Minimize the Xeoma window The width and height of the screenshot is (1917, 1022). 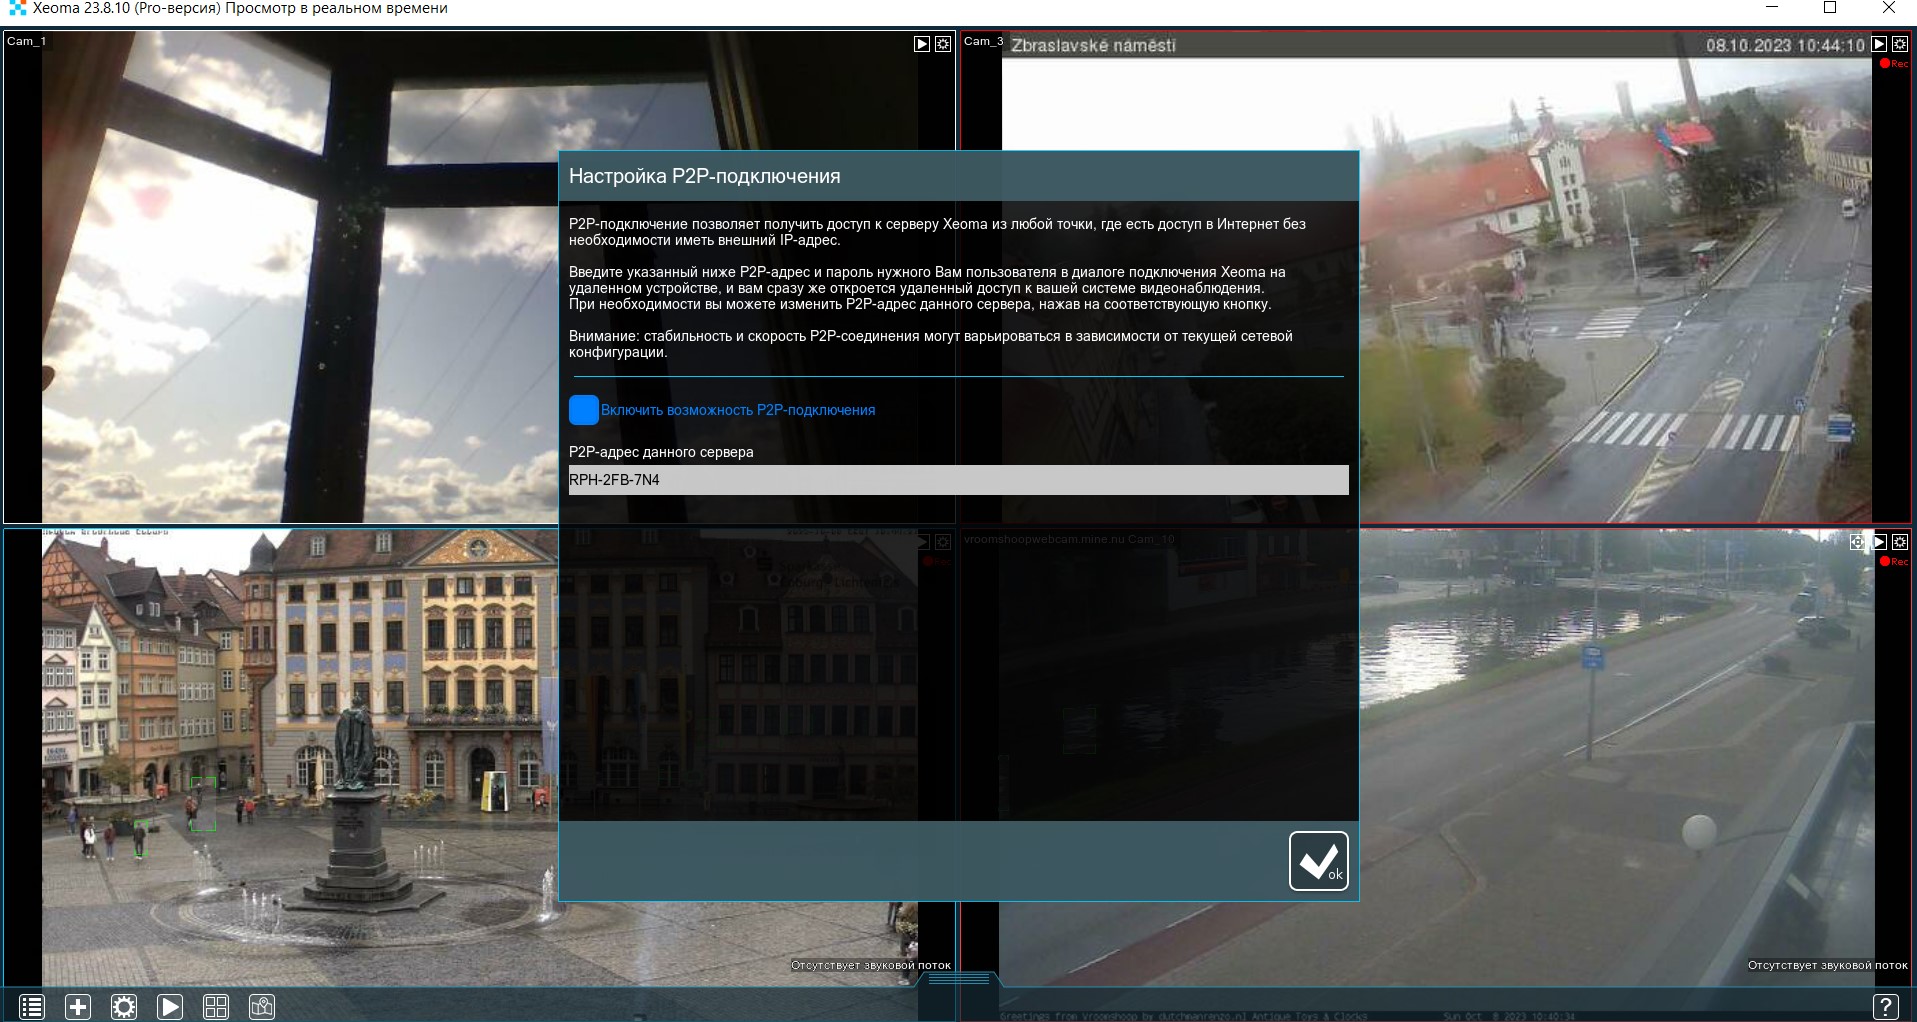(x=1772, y=8)
